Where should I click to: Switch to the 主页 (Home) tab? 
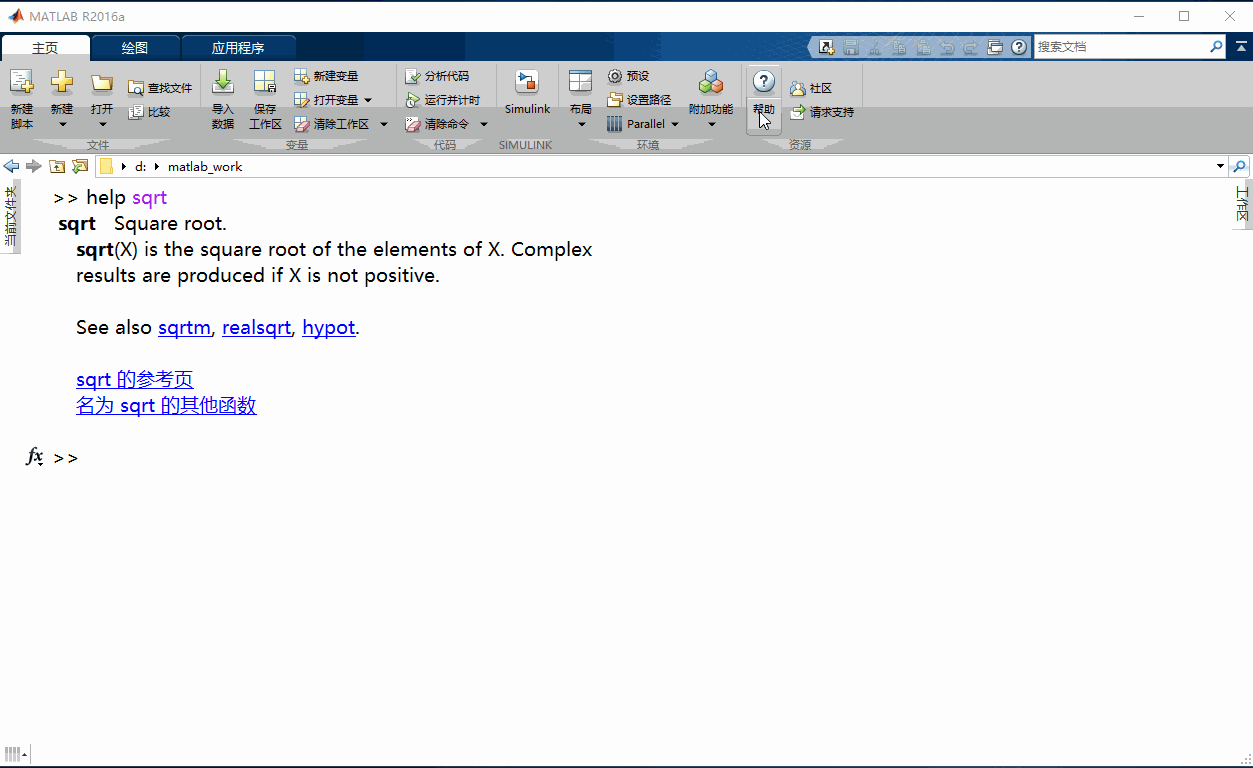pos(45,47)
